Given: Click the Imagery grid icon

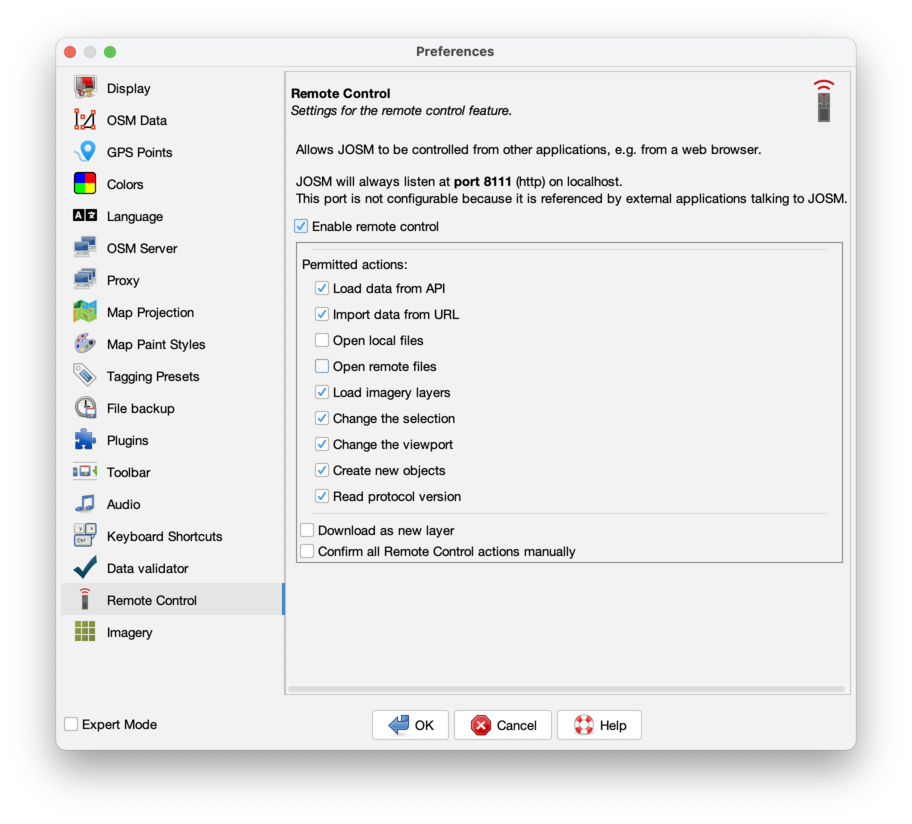Looking at the screenshot, I should tap(85, 632).
